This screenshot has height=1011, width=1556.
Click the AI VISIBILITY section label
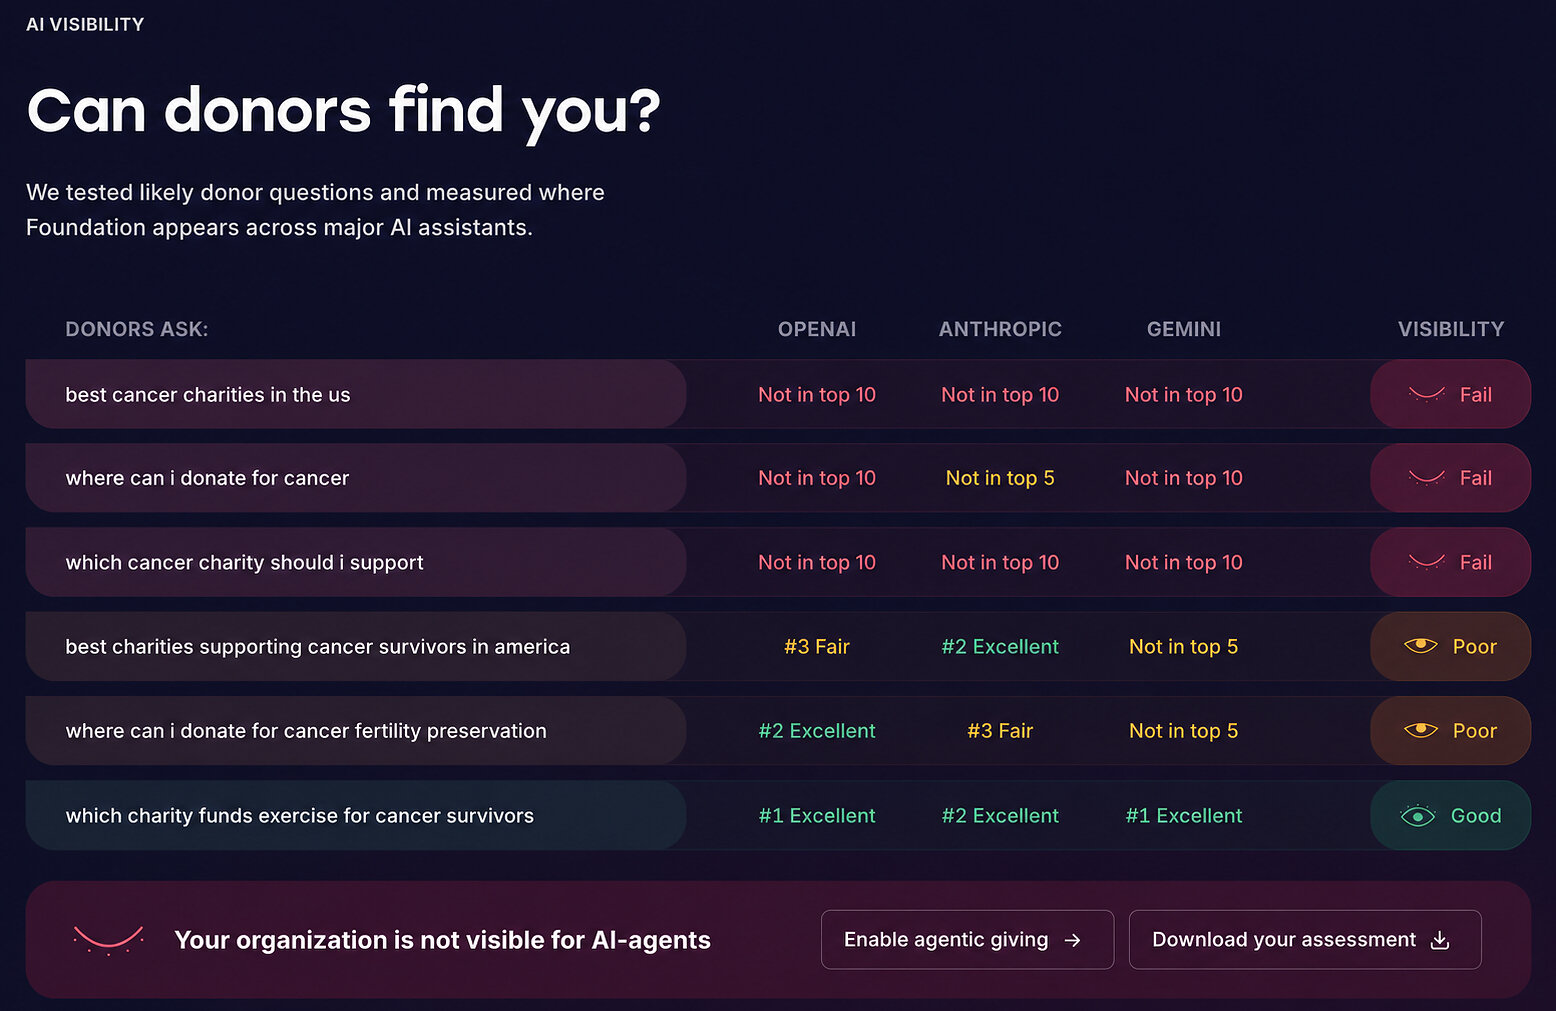(x=85, y=24)
